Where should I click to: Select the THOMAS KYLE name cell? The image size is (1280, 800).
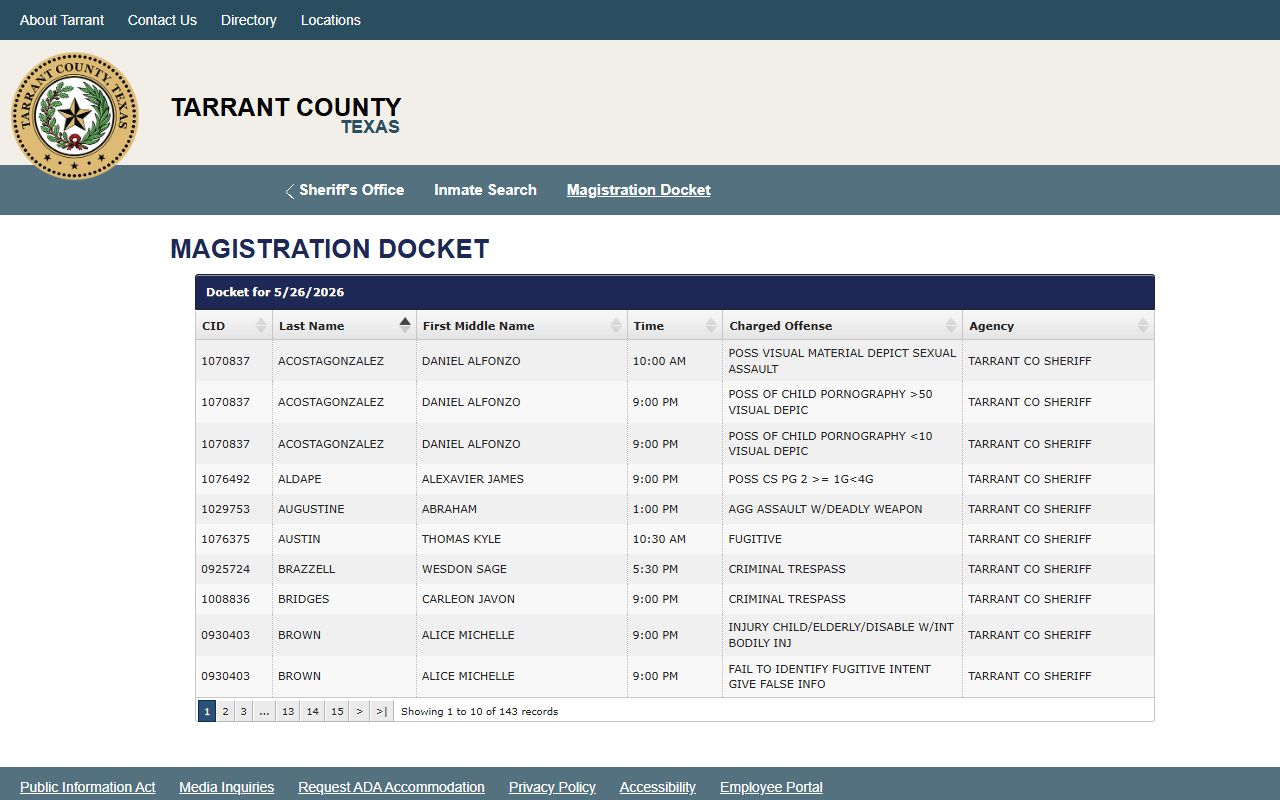click(x=522, y=539)
